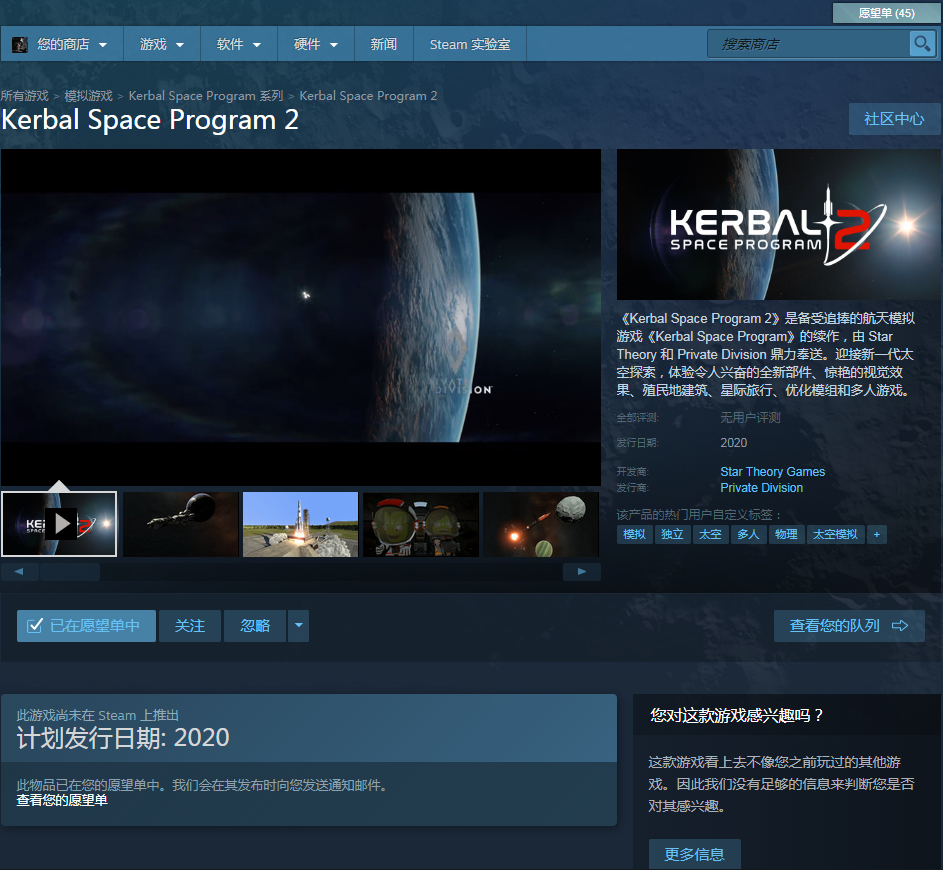Select the rocket launch screenshot thumbnail
This screenshot has height=870, width=943.
(x=300, y=523)
